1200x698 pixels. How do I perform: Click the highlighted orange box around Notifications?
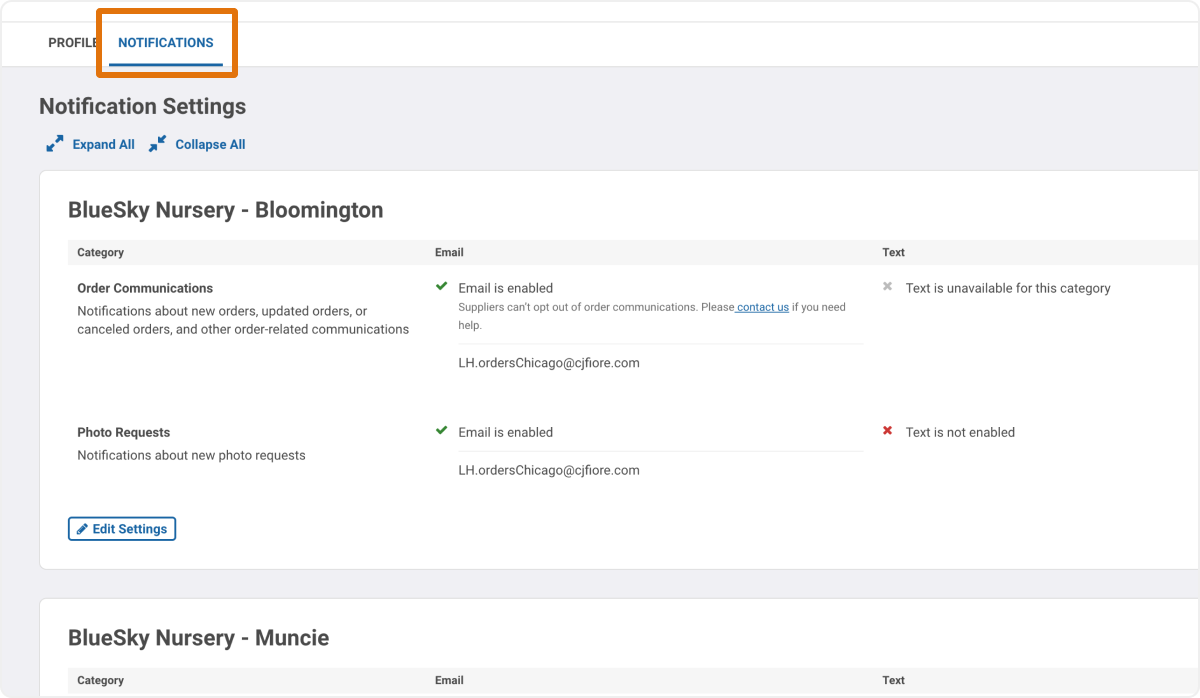click(166, 43)
